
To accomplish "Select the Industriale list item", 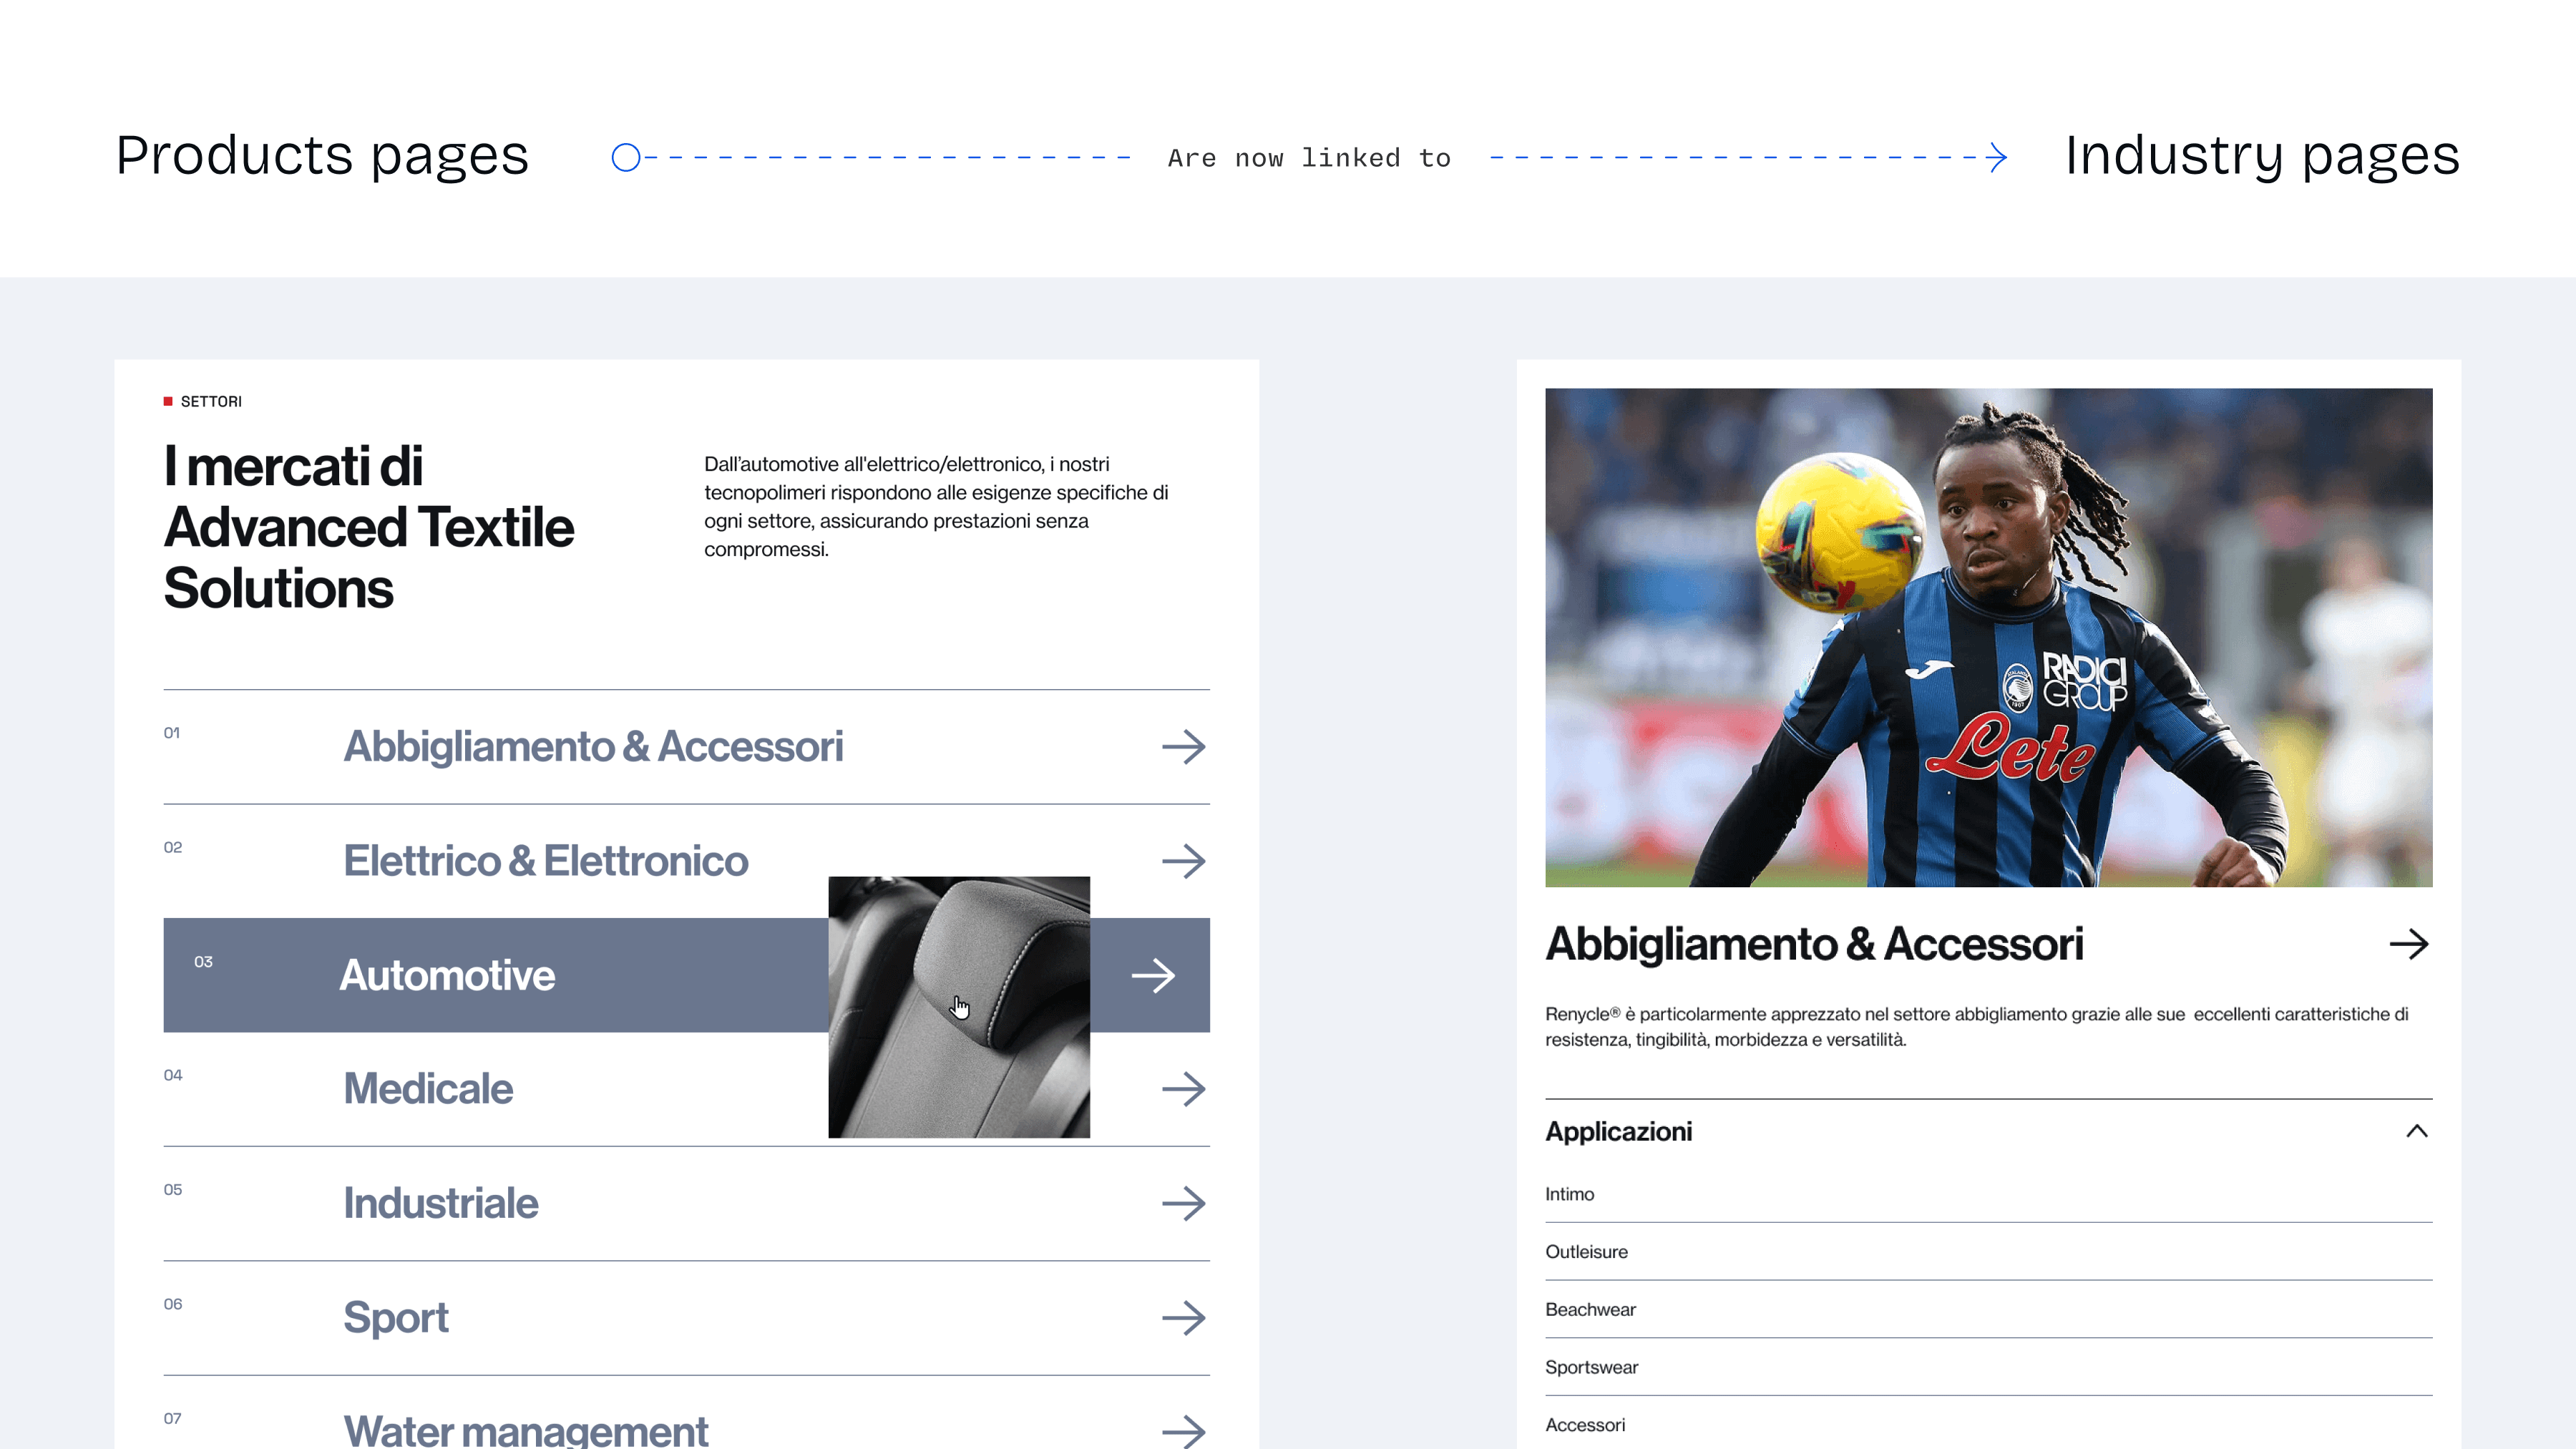I will tap(686, 1203).
